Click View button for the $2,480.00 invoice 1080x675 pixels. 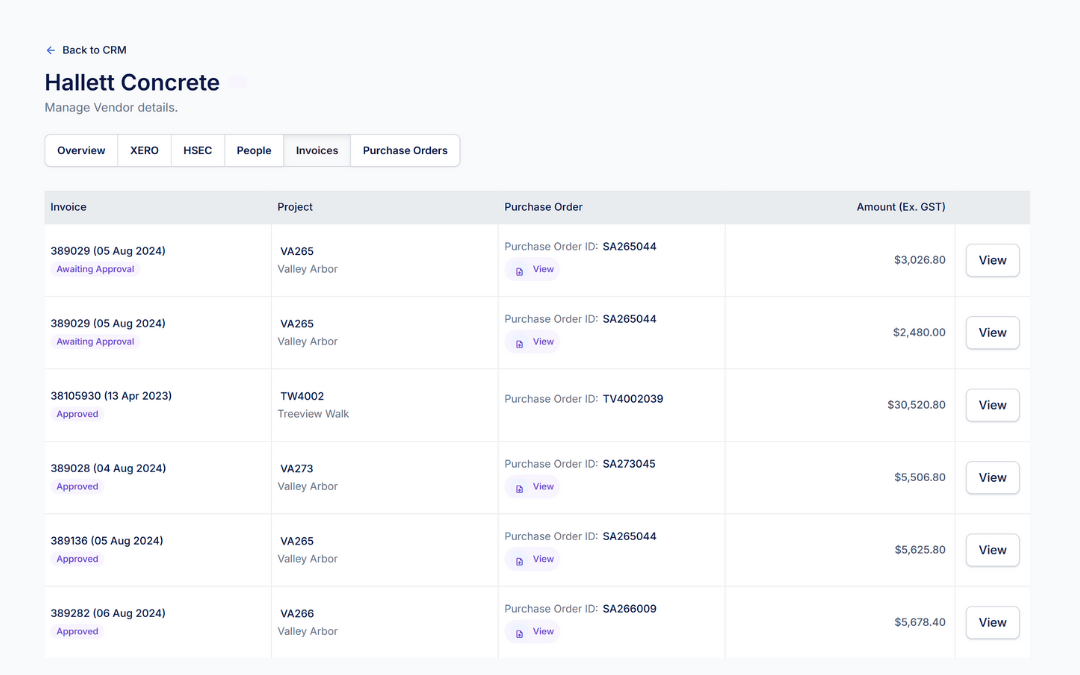[993, 333]
